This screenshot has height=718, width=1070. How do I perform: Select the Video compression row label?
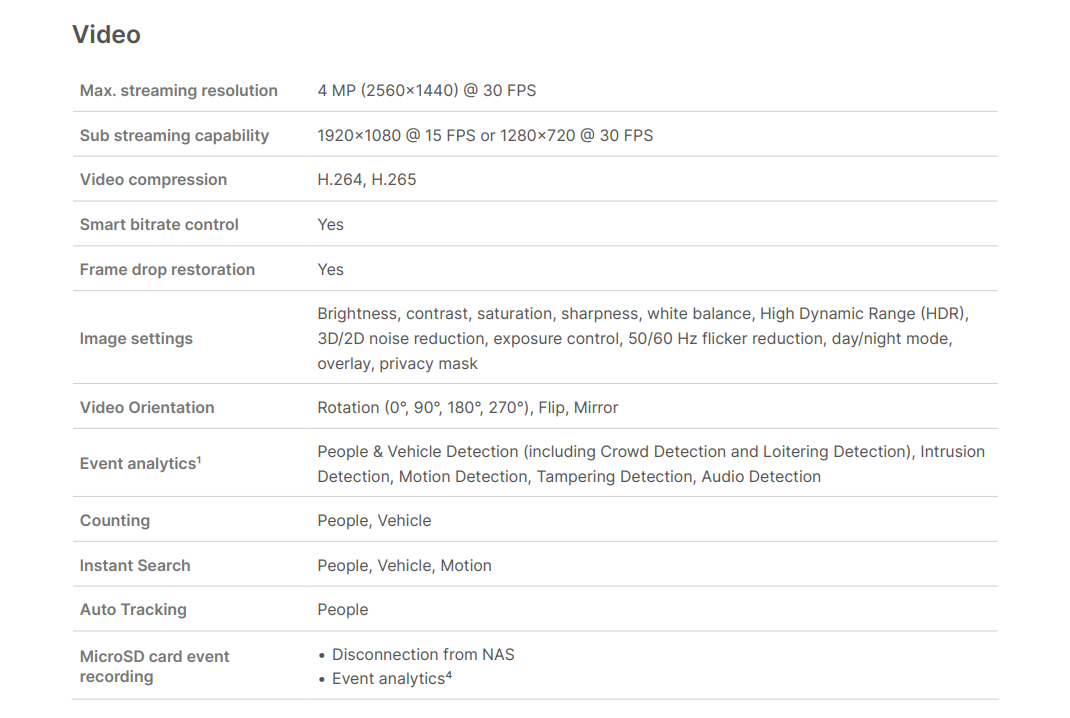(153, 180)
